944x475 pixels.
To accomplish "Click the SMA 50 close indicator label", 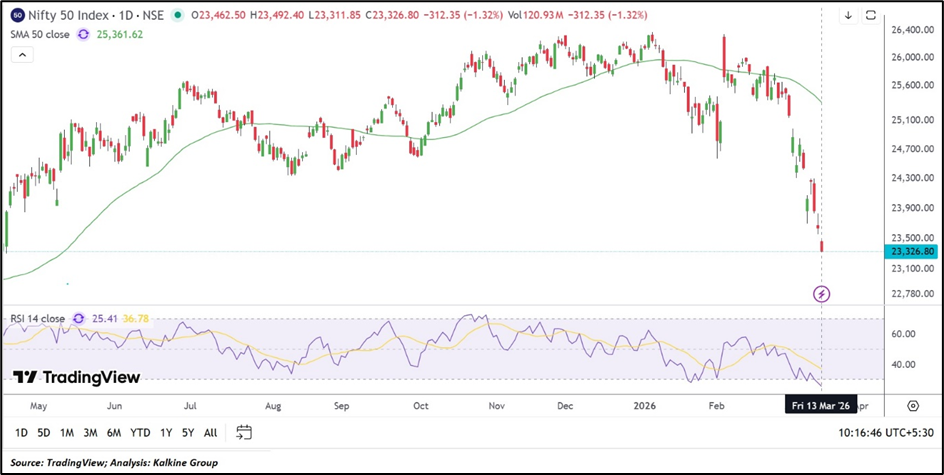I will [x=41, y=33].
